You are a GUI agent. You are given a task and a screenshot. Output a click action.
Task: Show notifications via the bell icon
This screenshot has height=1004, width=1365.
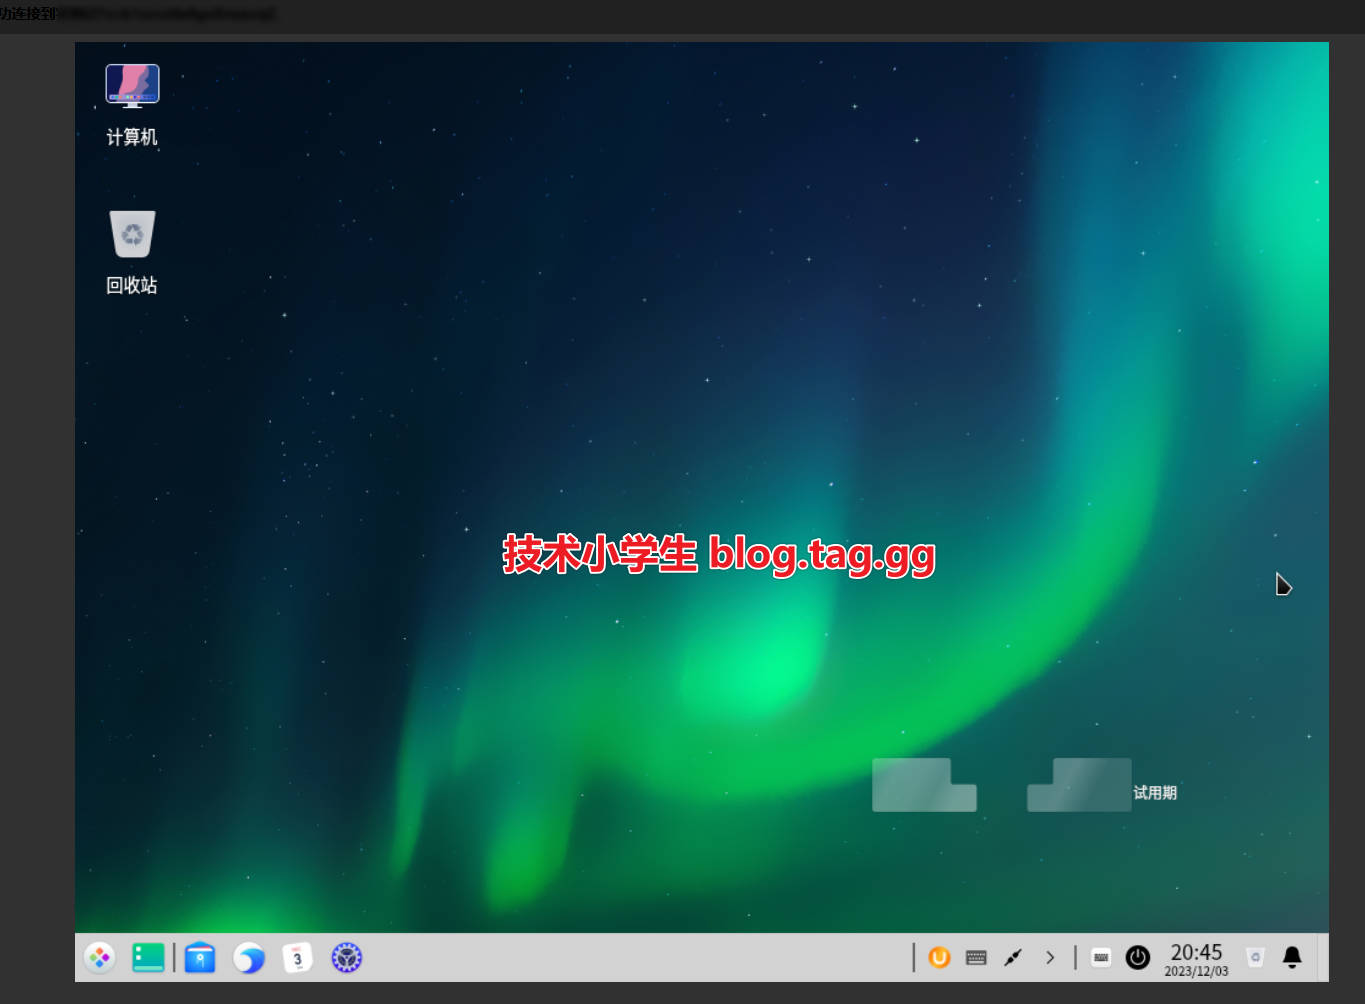pyautogui.click(x=1292, y=958)
